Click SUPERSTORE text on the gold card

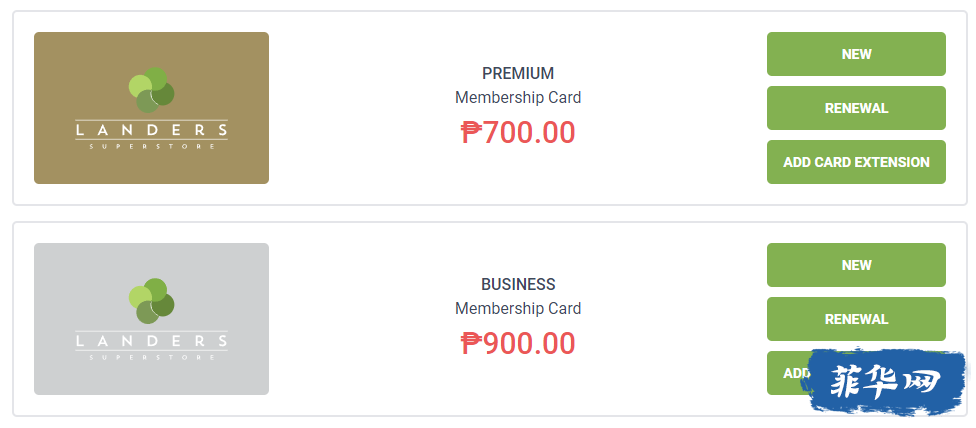pyautogui.click(x=151, y=147)
